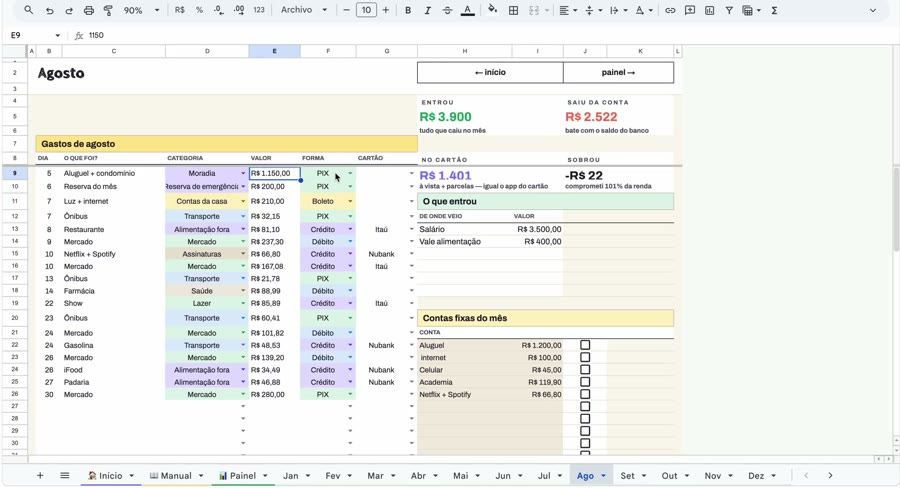Screen dimensions: 900x488
Task: Open the Boleto payment form dropdown
Action: 350,202
